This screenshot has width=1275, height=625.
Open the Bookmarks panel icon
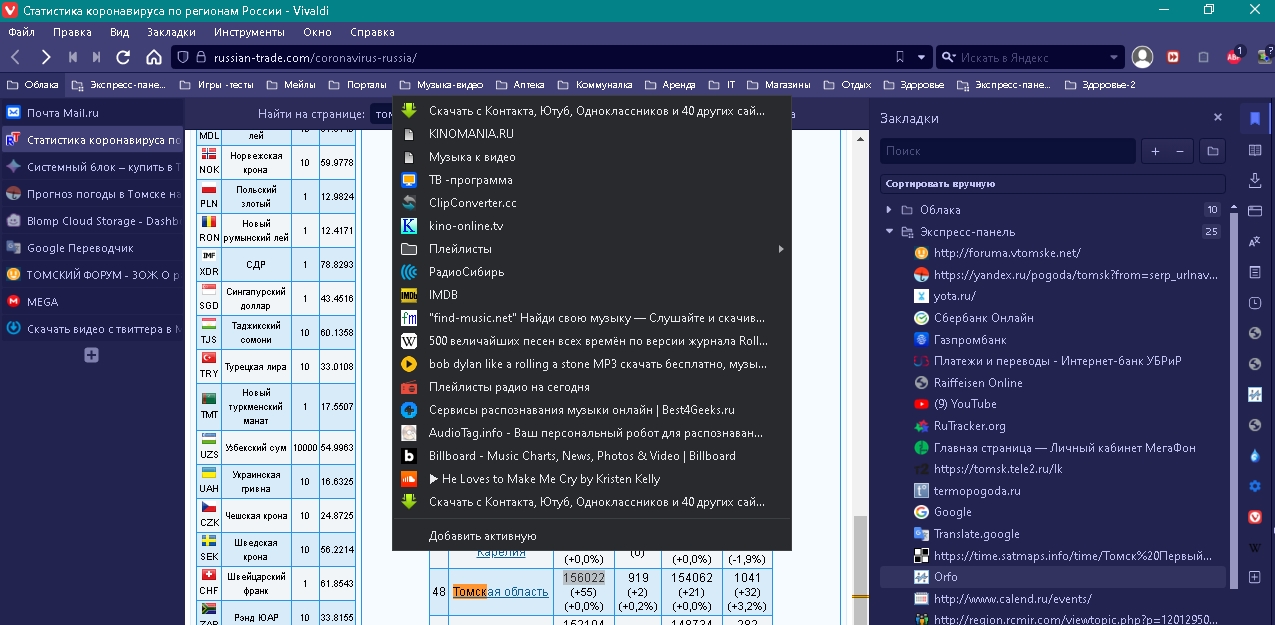[1255, 118]
